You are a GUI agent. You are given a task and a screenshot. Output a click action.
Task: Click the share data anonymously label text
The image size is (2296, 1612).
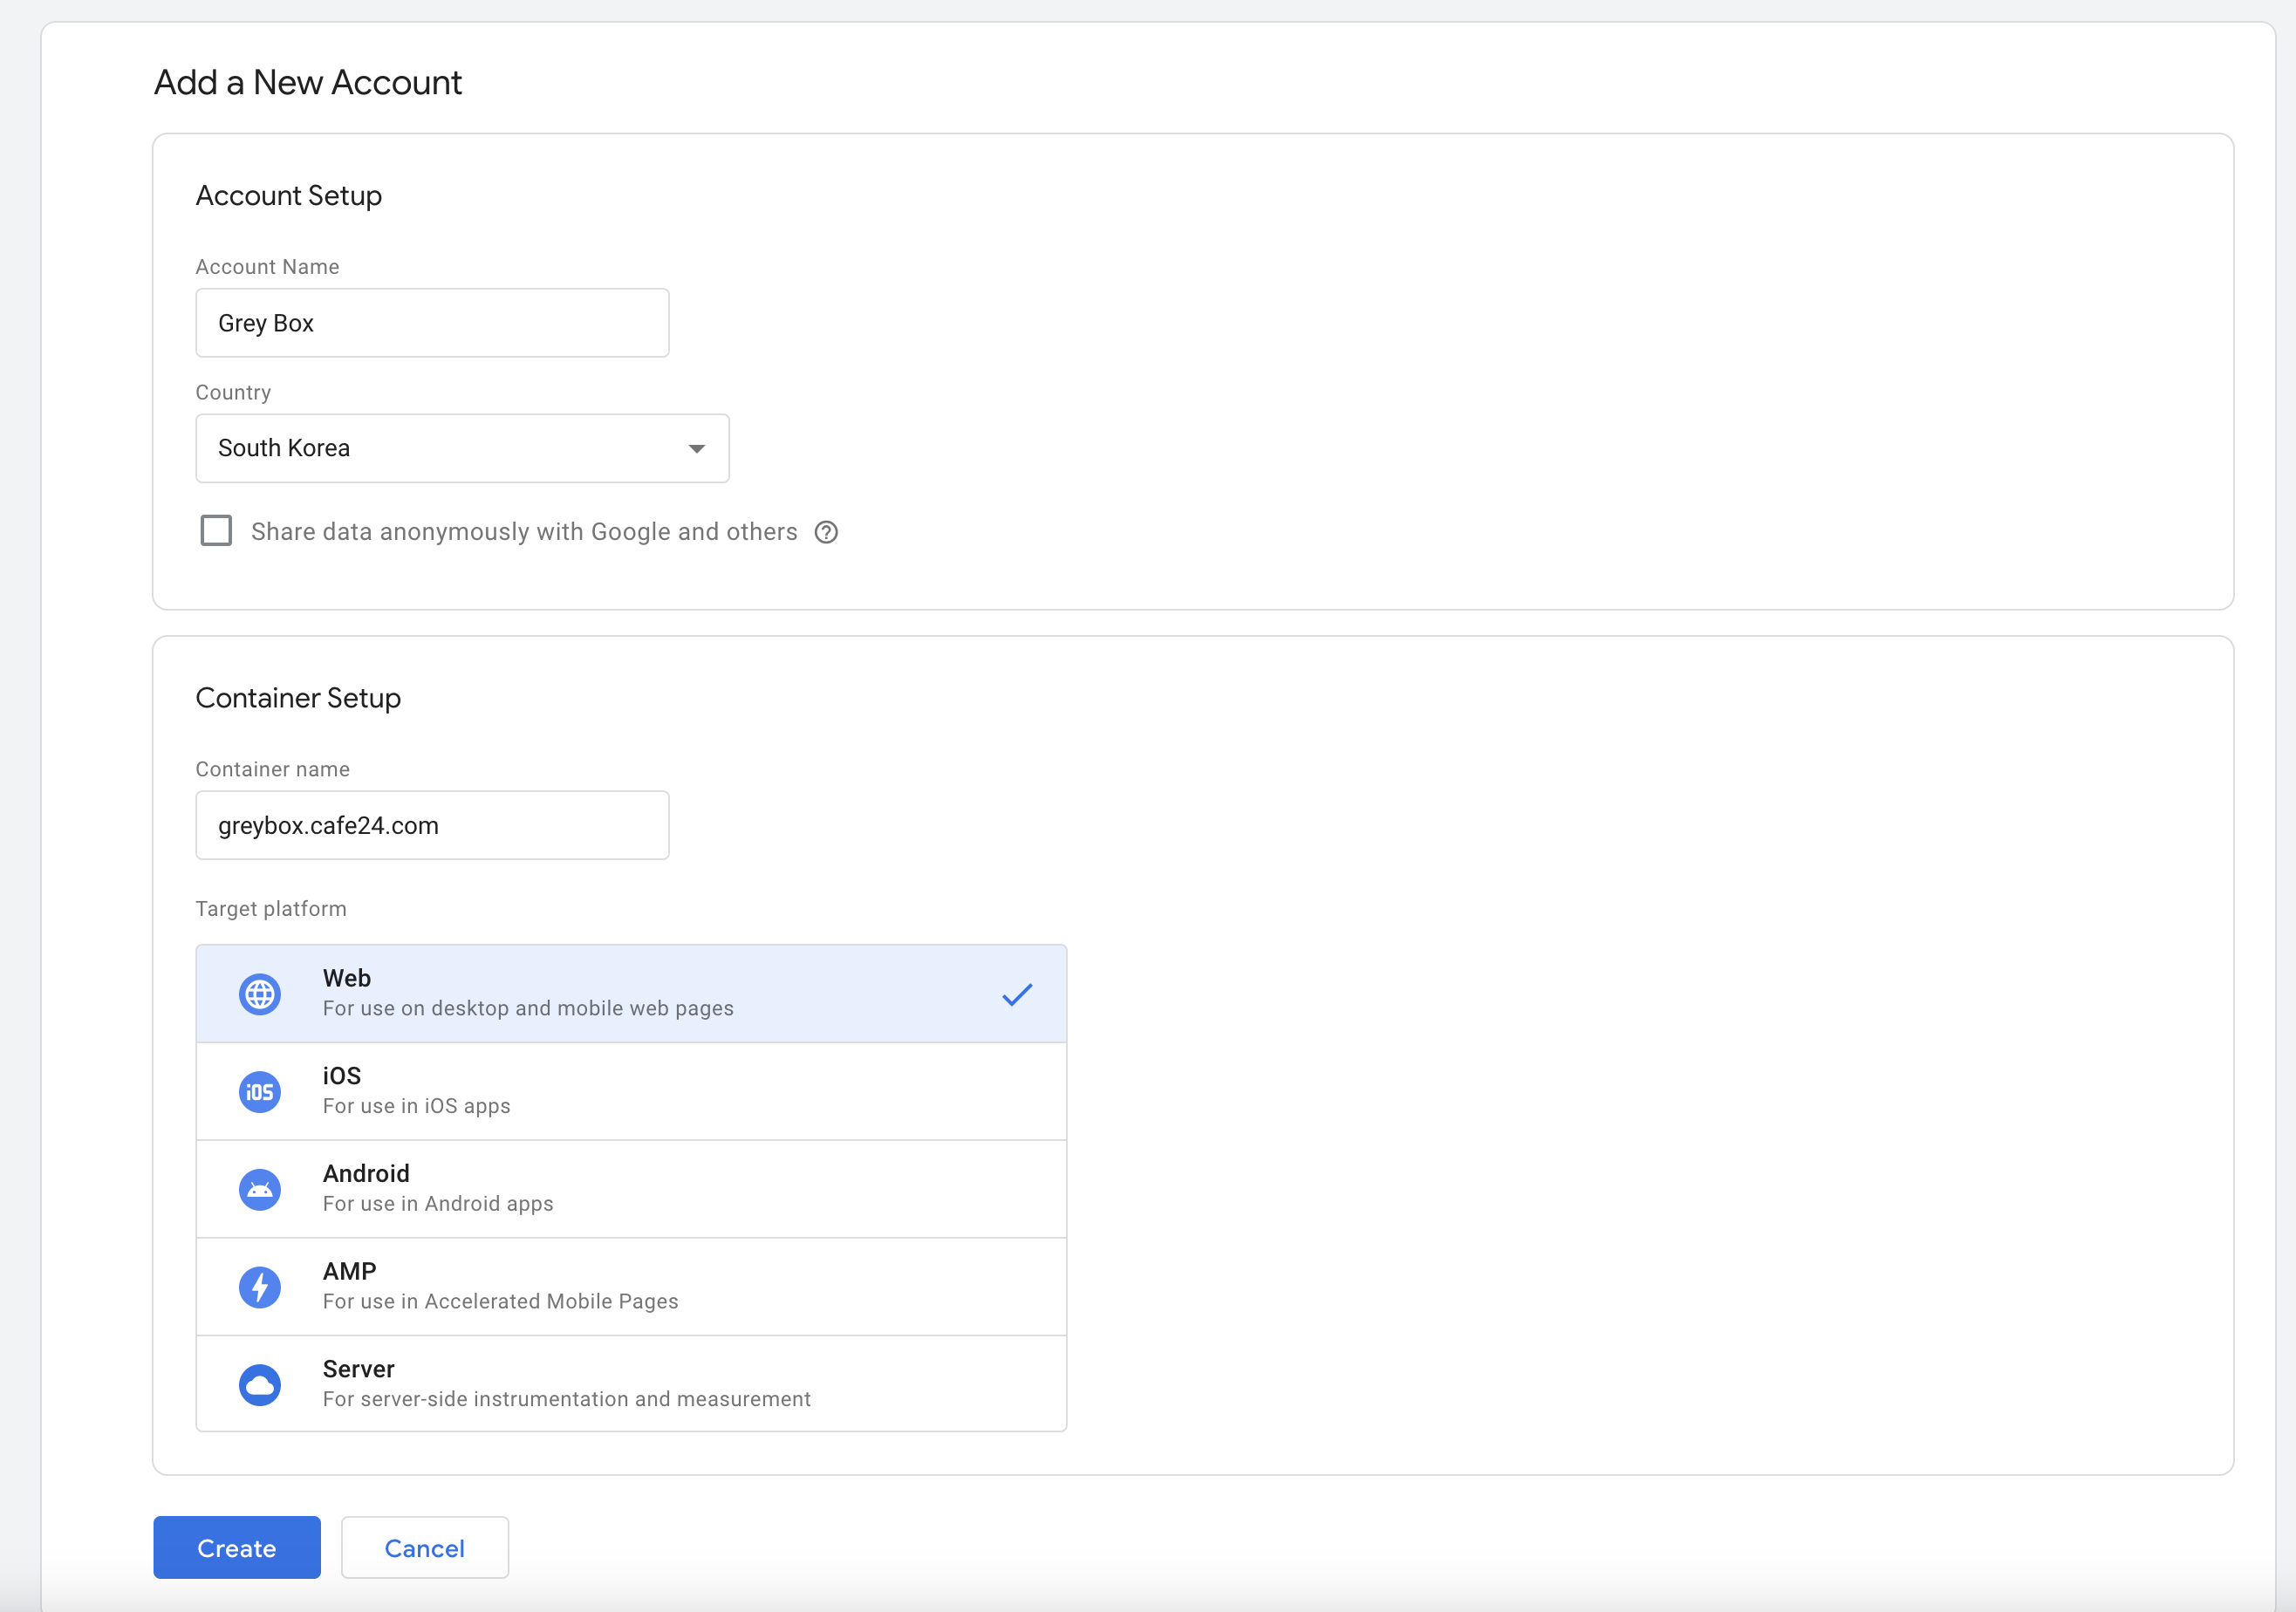click(524, 532)
